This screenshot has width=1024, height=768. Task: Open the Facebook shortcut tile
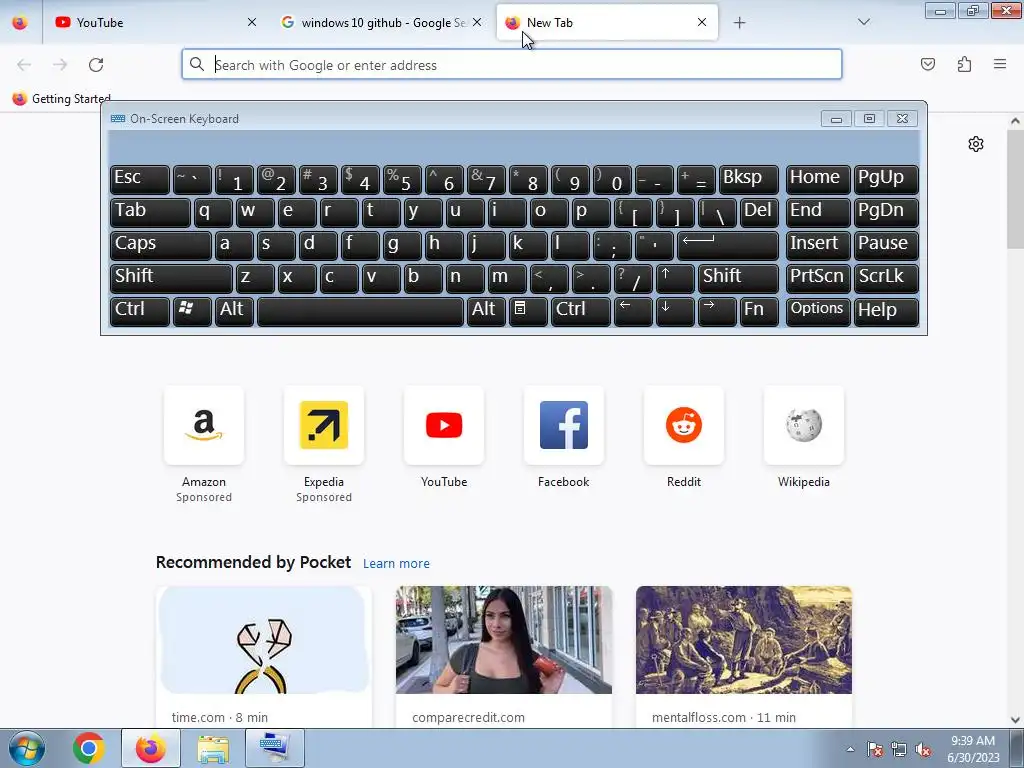[x=564, y=425]
